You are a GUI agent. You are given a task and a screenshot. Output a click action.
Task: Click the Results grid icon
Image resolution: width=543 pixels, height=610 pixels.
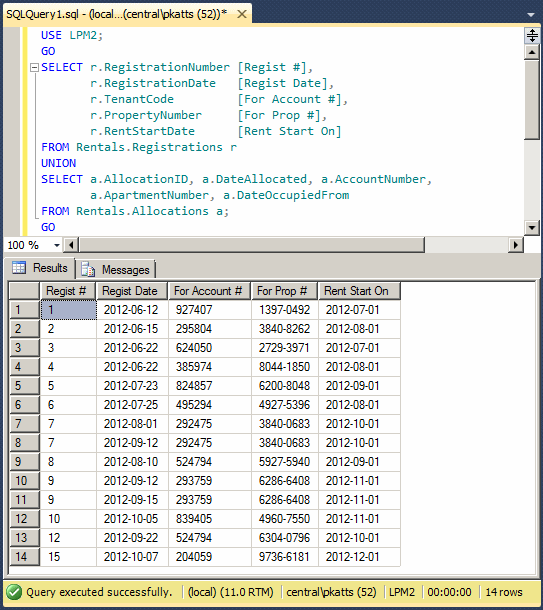click(19, 268)
